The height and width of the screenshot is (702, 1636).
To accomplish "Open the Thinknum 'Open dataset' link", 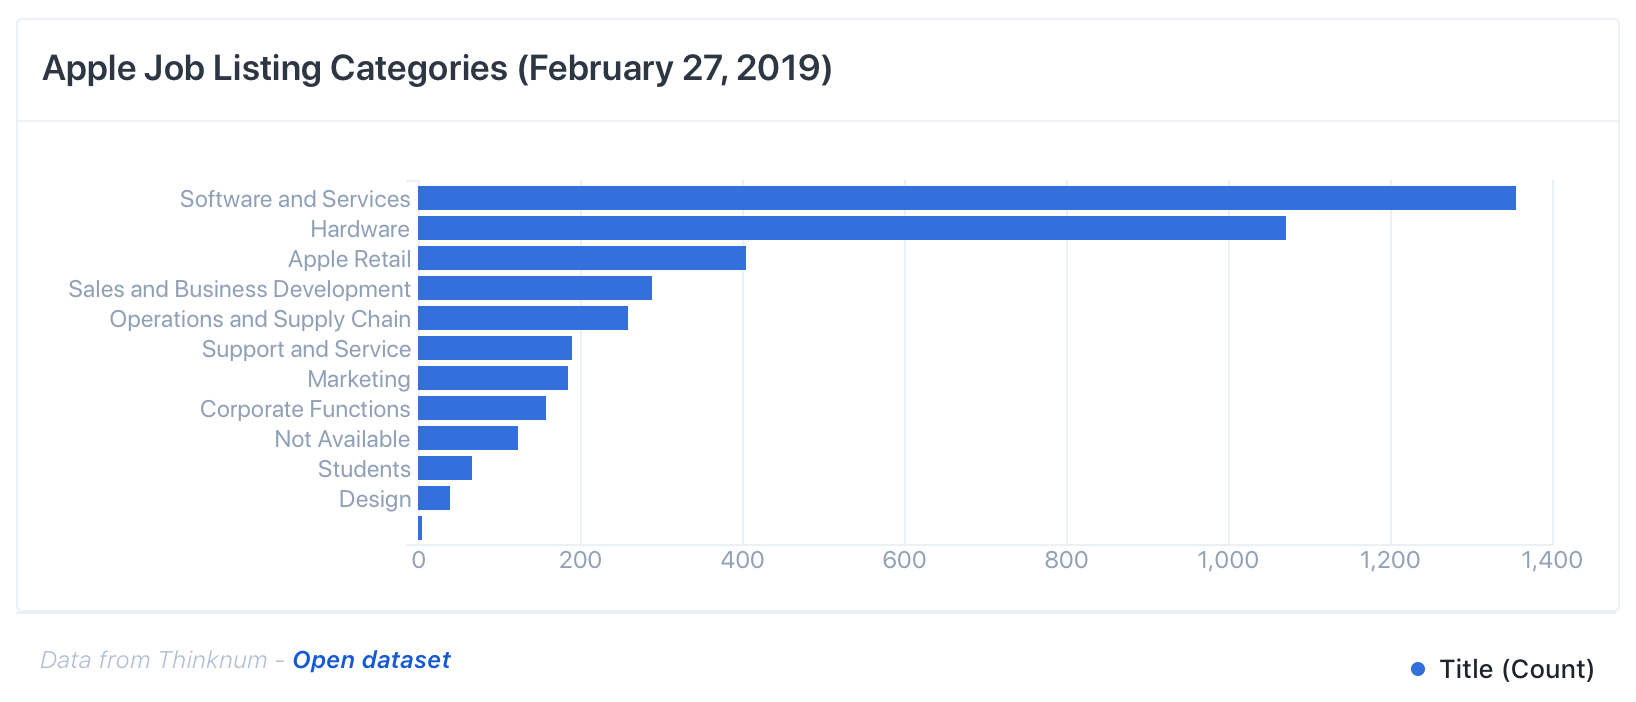I will tap(371, 660).
